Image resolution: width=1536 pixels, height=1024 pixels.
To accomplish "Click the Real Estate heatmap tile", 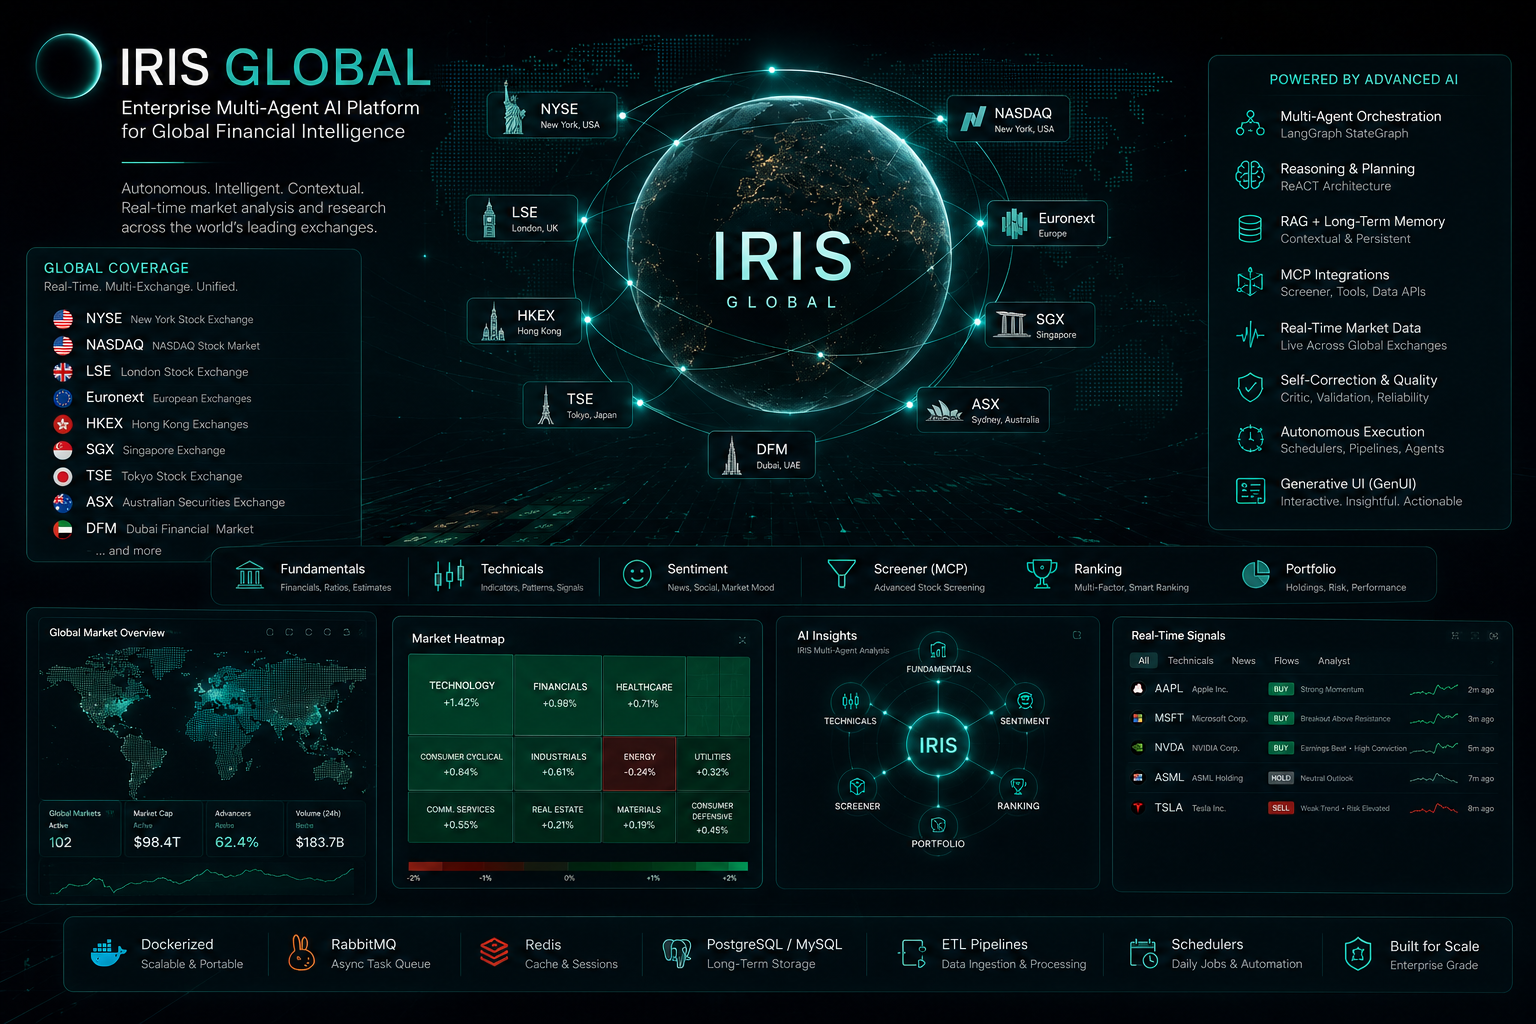I will coord(557,817).
